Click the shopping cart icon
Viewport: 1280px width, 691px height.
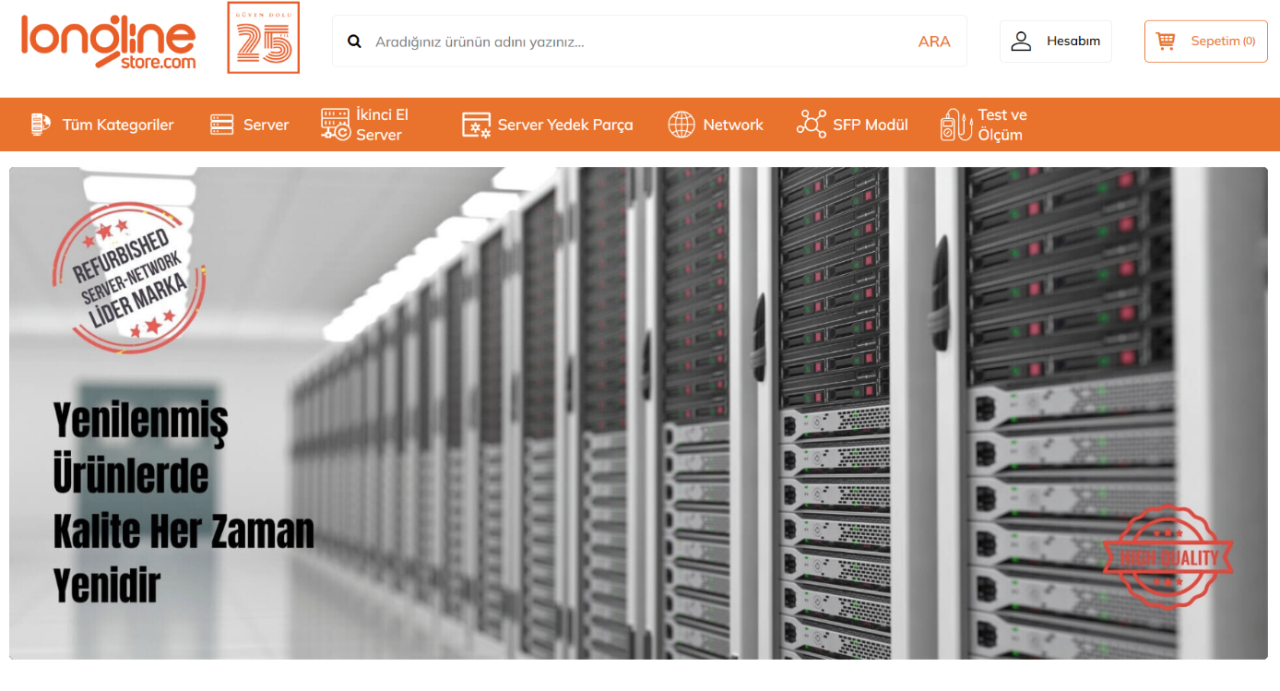point(1165,41)
